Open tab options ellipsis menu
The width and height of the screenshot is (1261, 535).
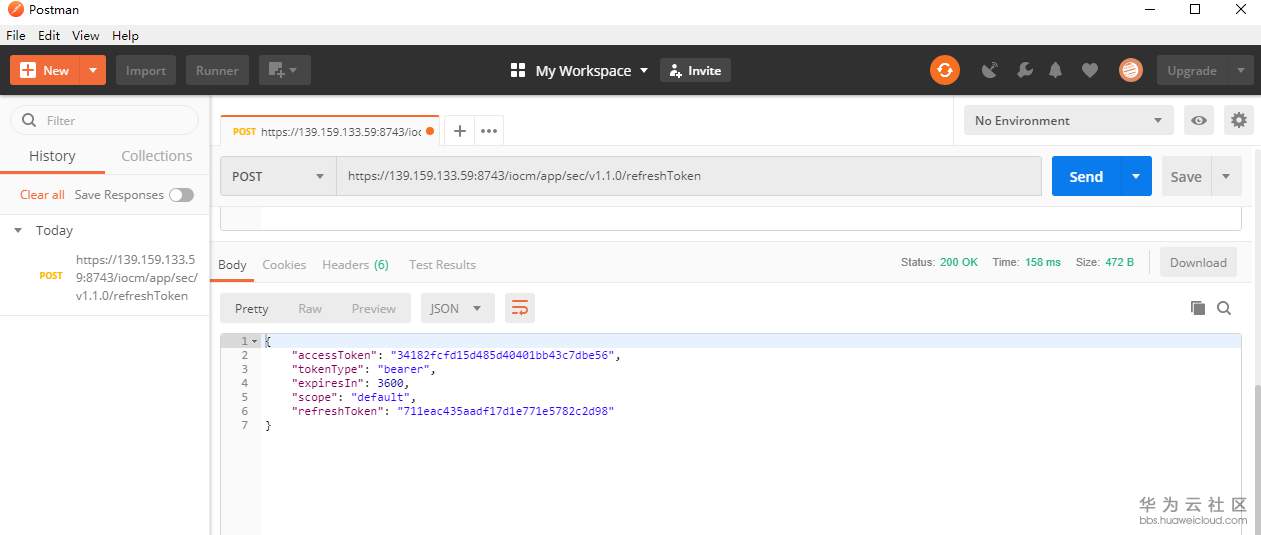489,131
